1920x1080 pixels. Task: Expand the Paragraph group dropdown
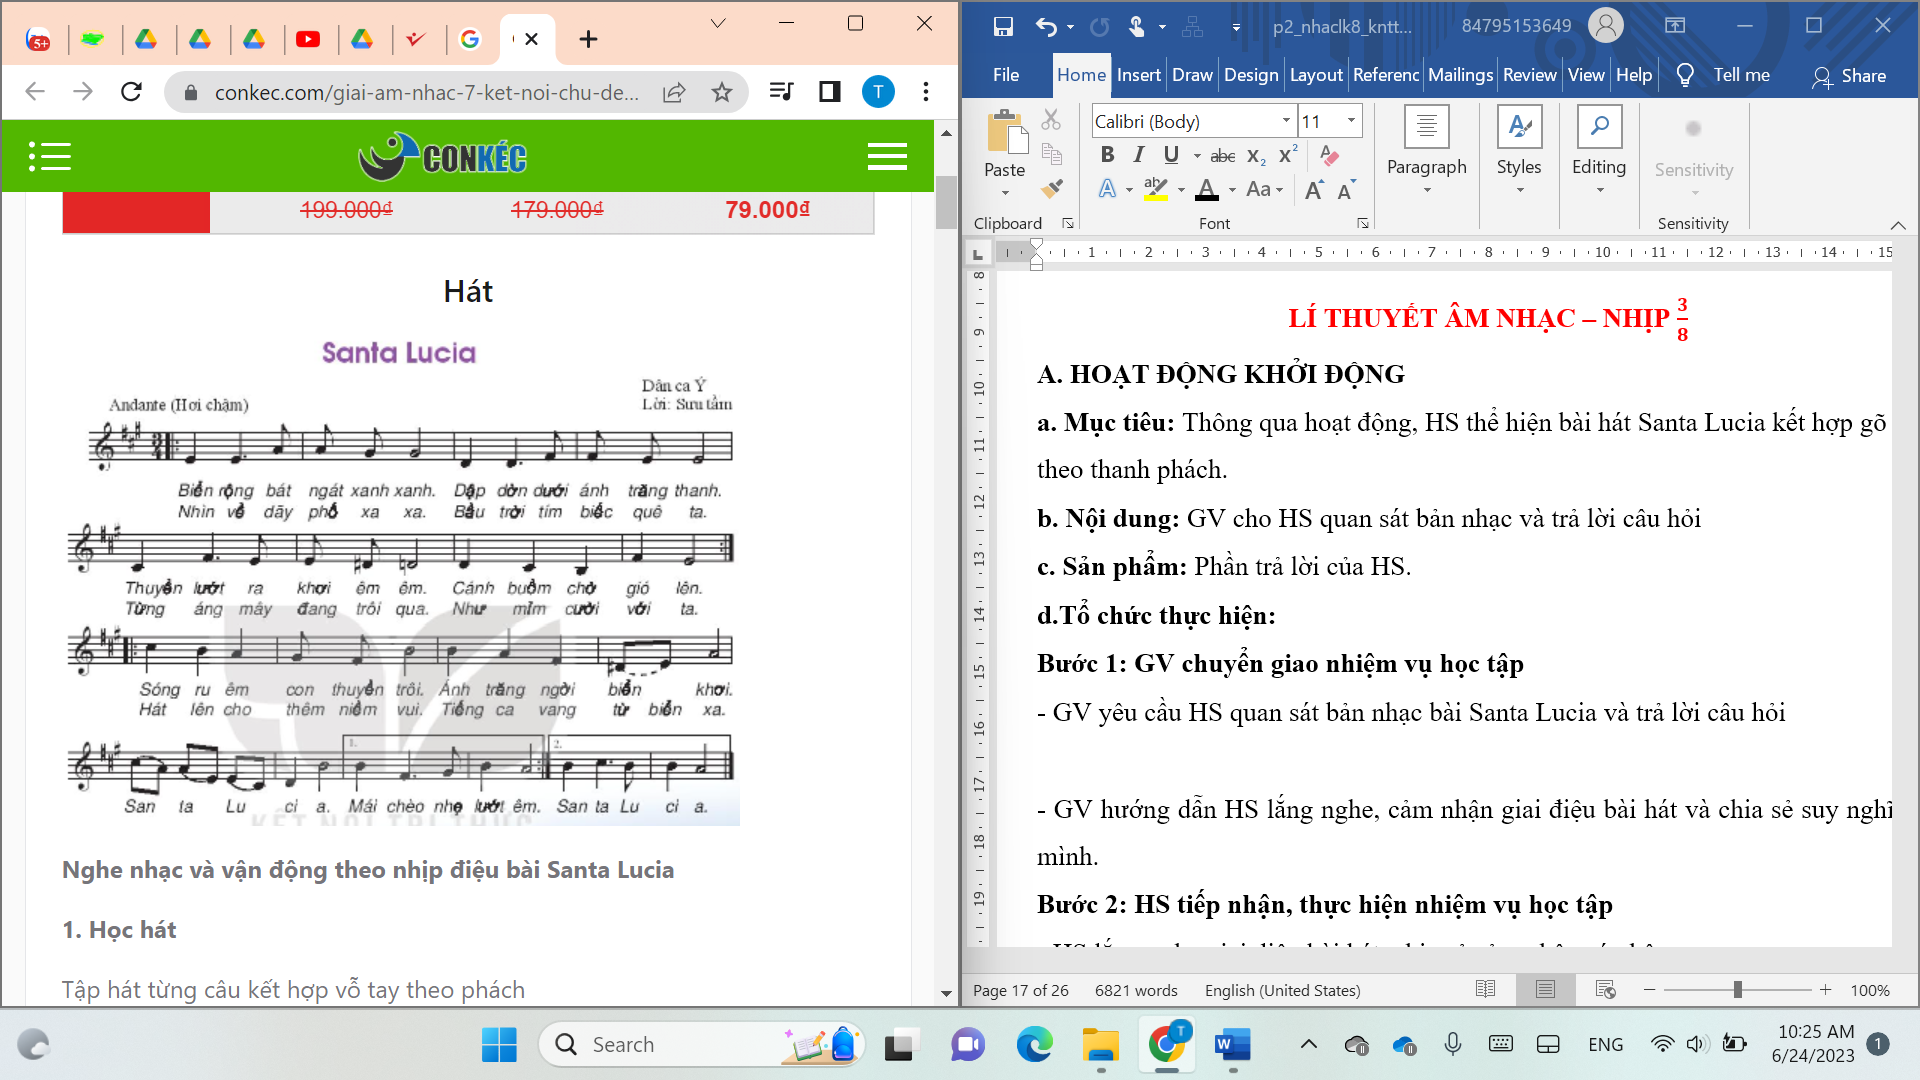pyautogui.click(x=1427, y=190)
